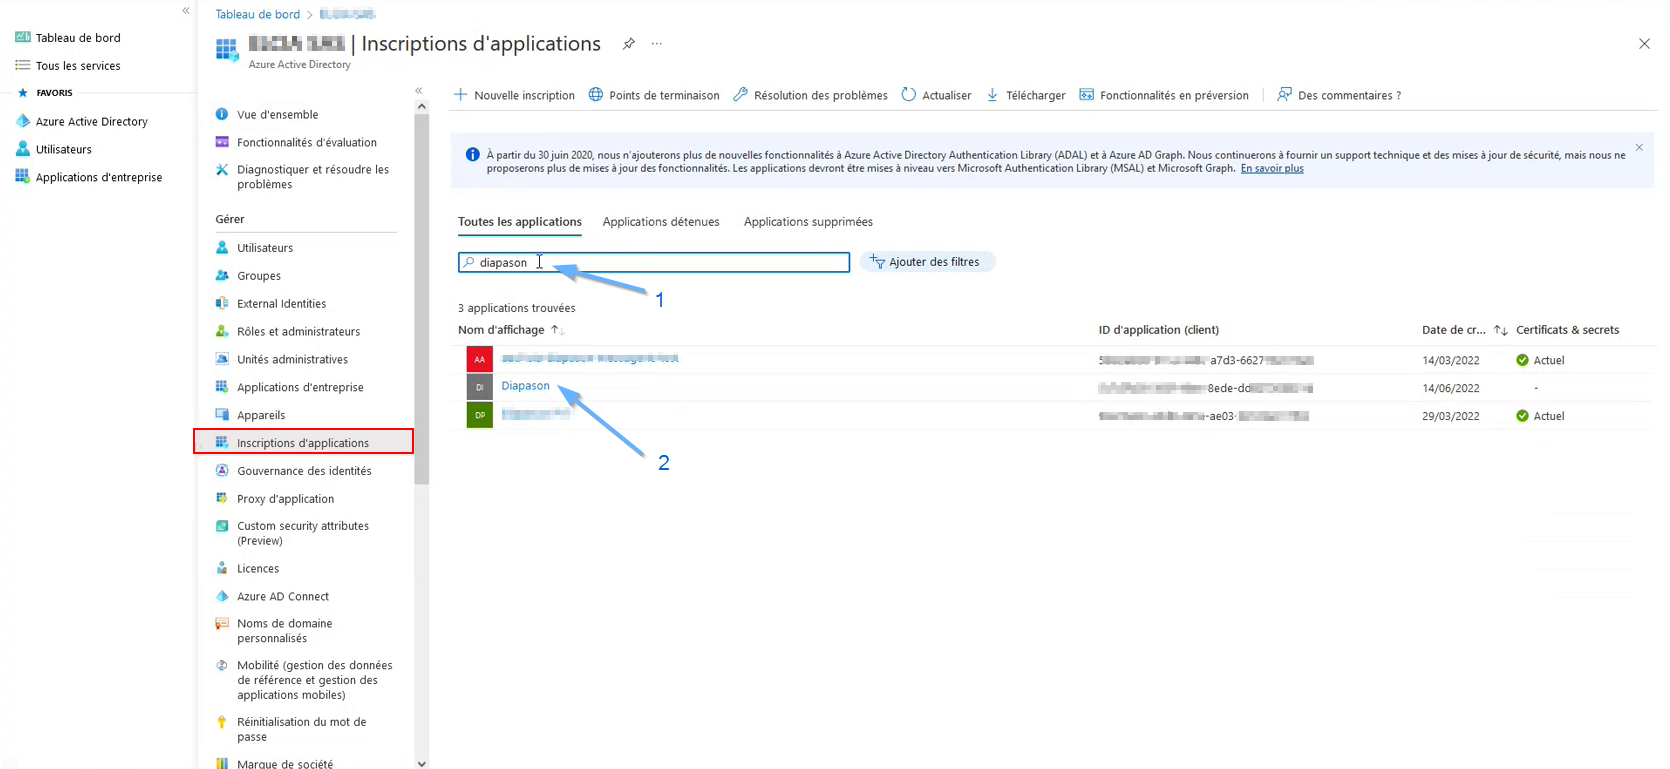This screenshot has height=769, width=1670.
Task: Click the Nouvelle inscription plus icon
Action: pyautogui.click(x=461, y=95)
